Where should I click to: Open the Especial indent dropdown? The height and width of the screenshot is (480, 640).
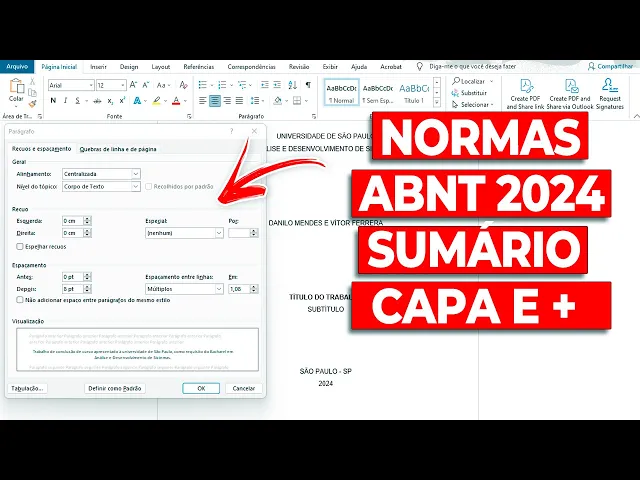pyautogui.click(x=219, y=233)
